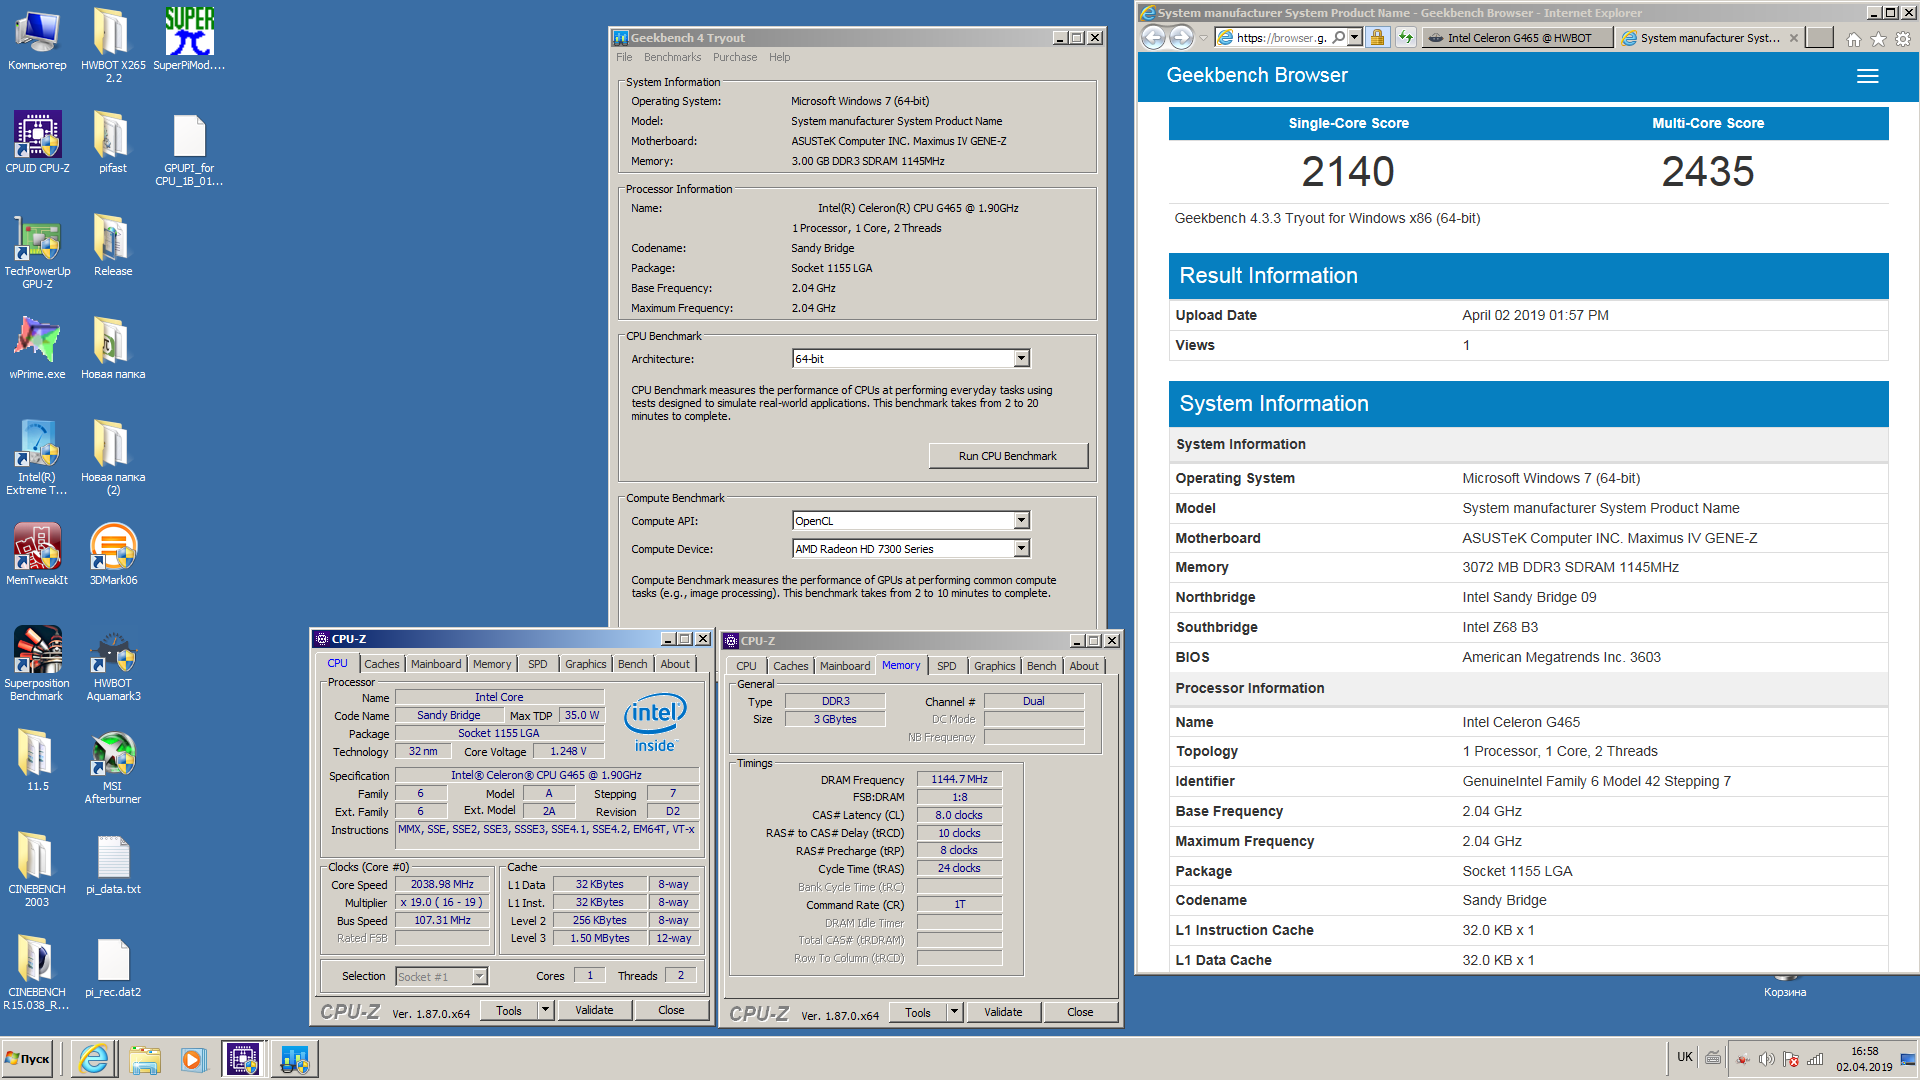1920x1080 pixels.
Task: Open the Internet Explorer home page icon
Action: coord(1853,39)
